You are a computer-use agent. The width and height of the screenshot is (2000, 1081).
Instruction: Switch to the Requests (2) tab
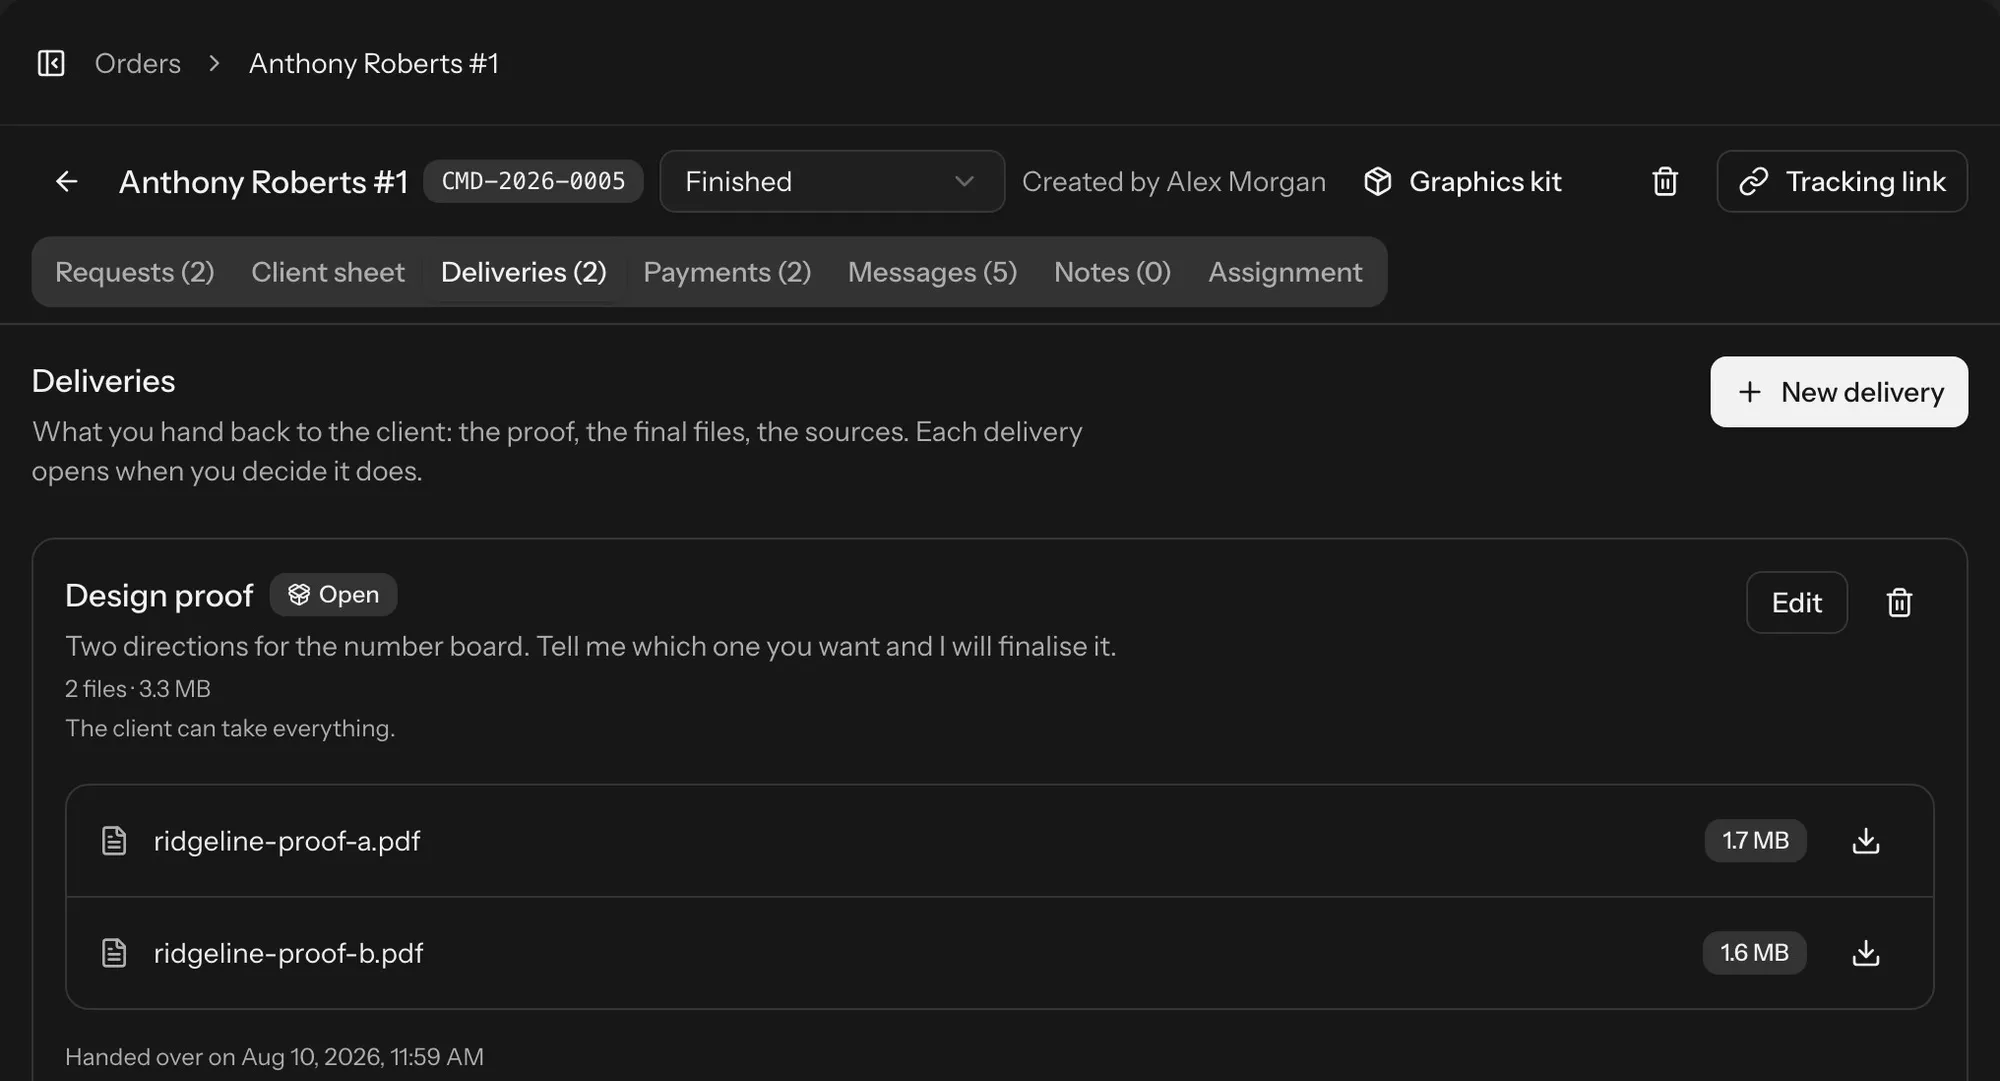(135, 272)
